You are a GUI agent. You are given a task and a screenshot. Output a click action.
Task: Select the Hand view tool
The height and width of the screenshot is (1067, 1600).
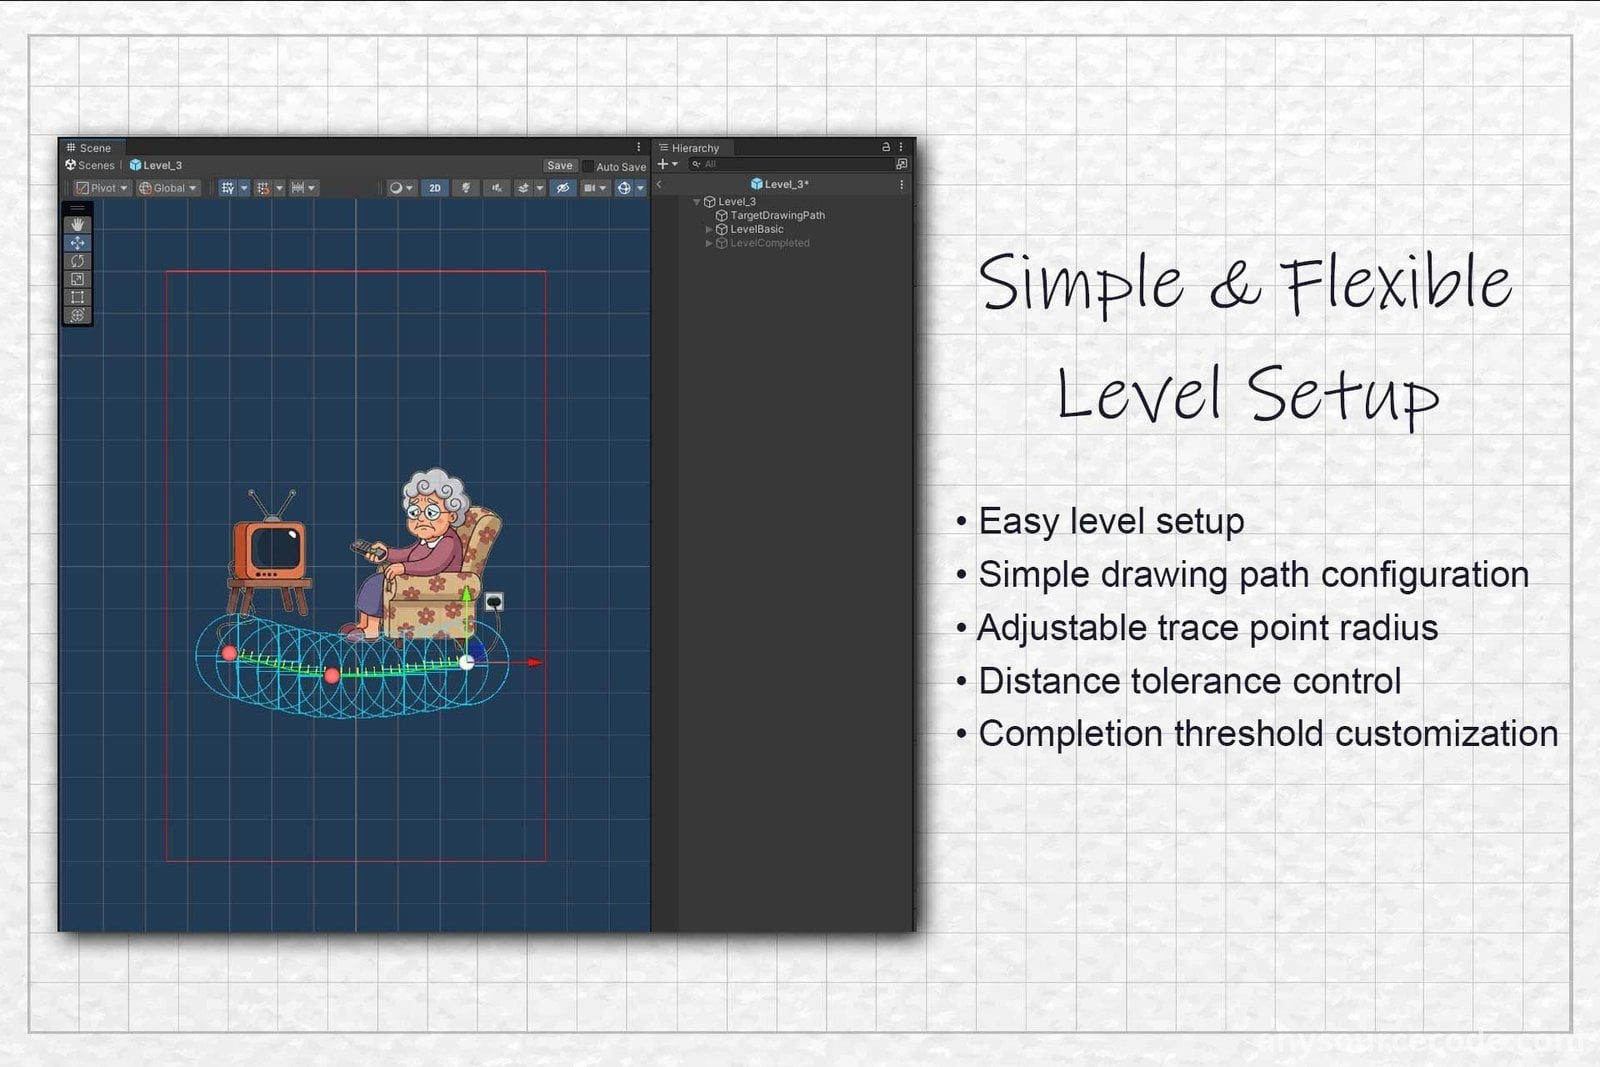click(77, 225)
